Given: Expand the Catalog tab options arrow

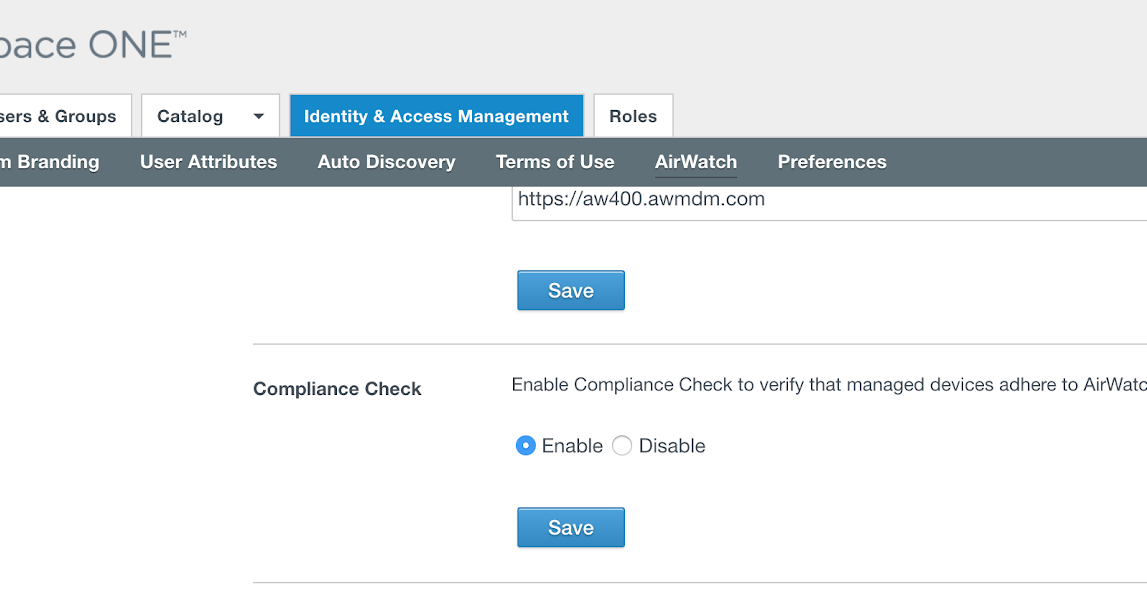Looking at the screenshot, I should 257,115.
